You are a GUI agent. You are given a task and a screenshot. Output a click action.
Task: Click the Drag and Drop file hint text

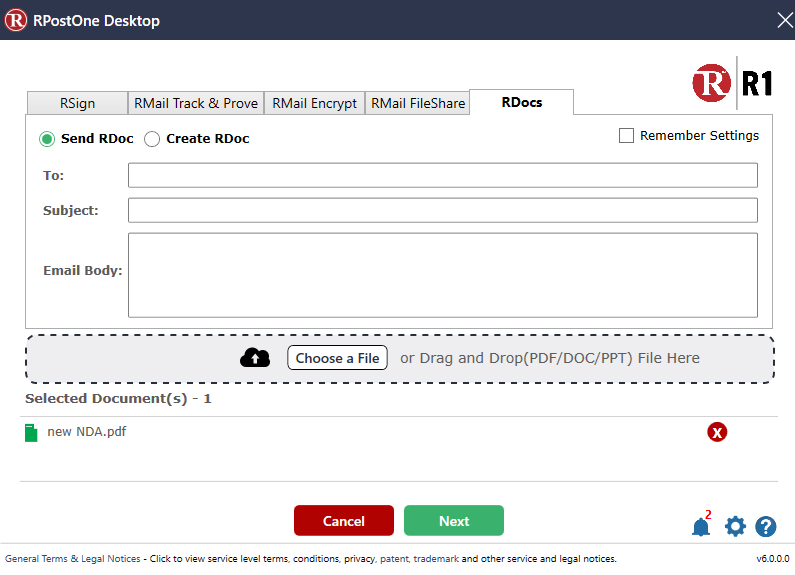550,358
